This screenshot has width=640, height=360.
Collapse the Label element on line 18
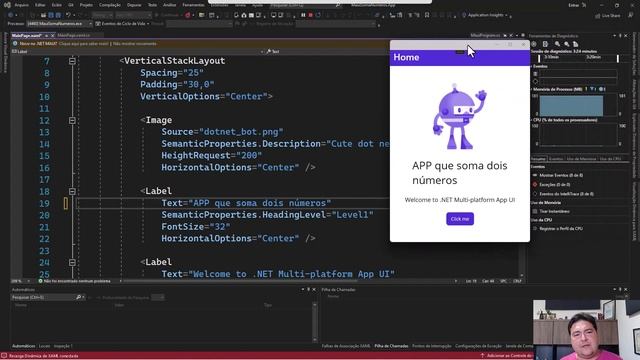pyautogui.click(x=72, y=191)
